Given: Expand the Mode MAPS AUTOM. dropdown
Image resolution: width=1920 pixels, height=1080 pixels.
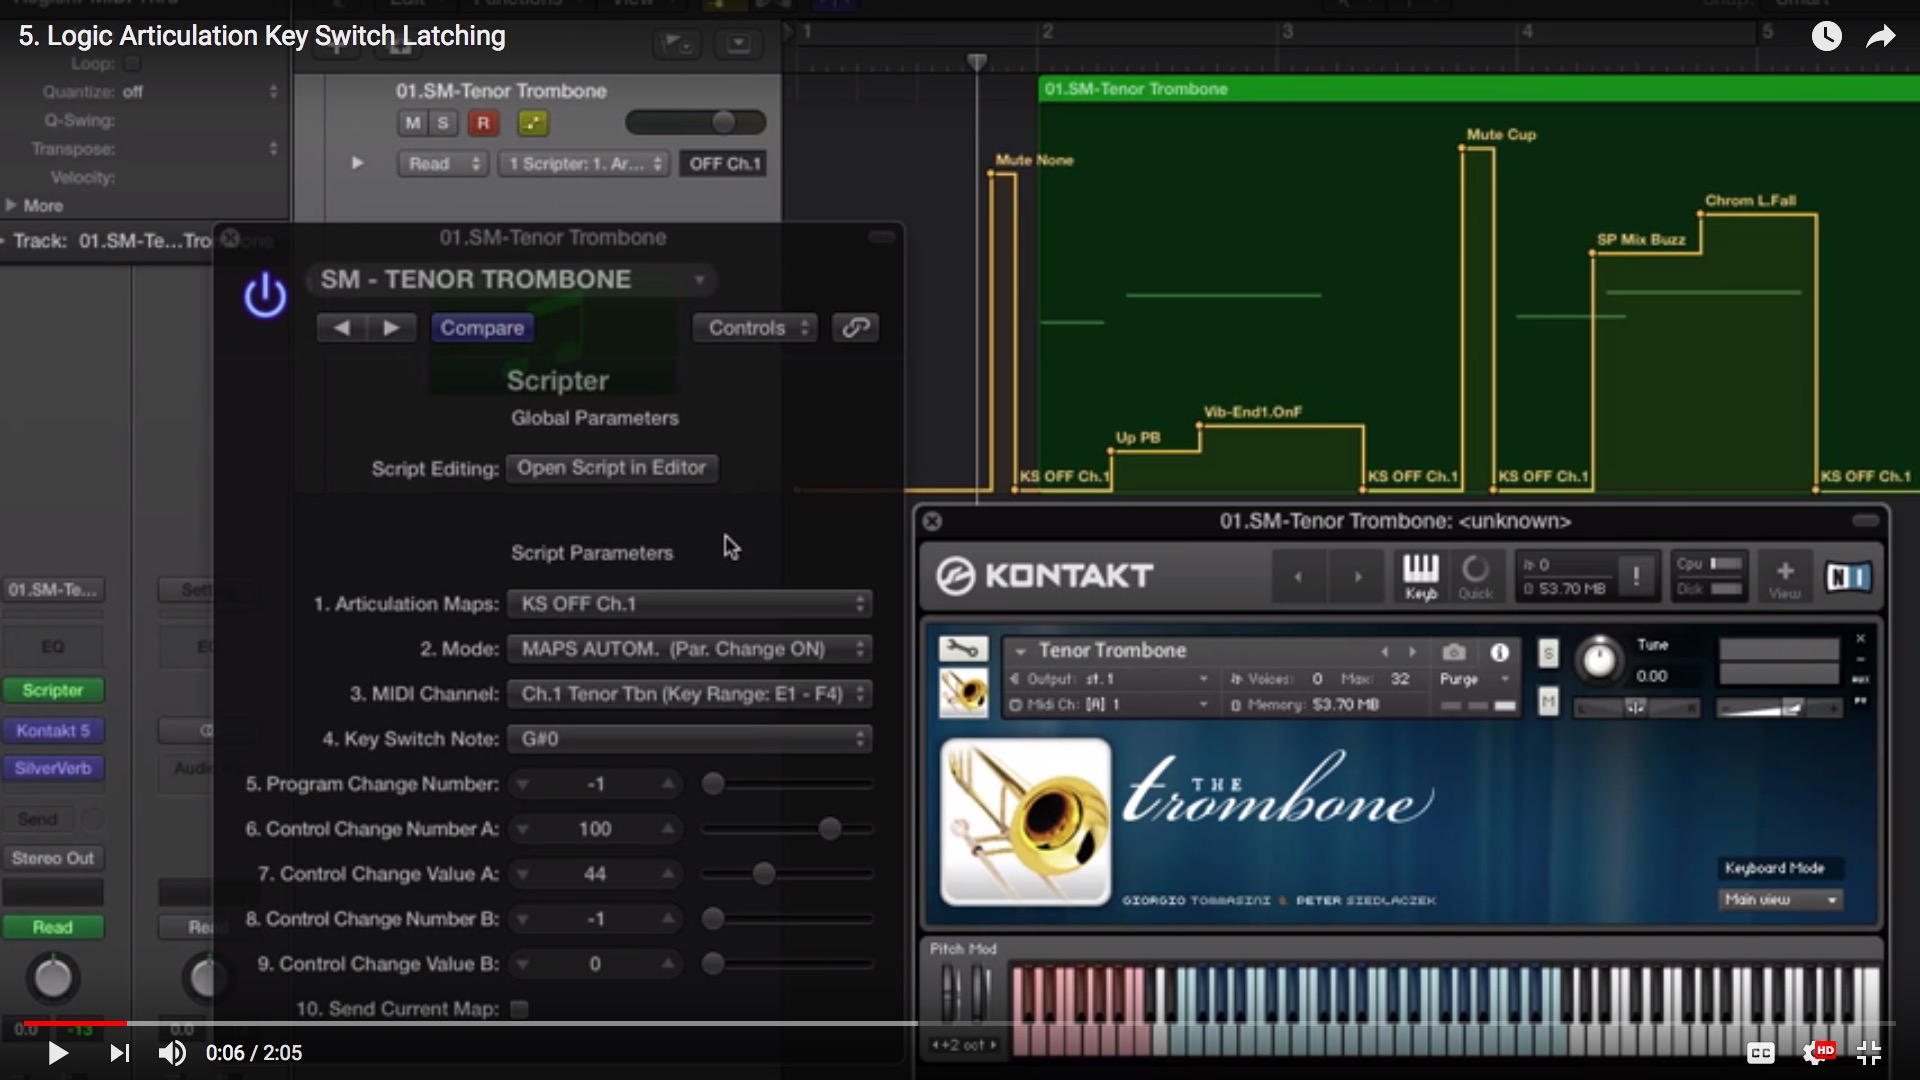Looking at the screenshot, I should coord(689,649).
